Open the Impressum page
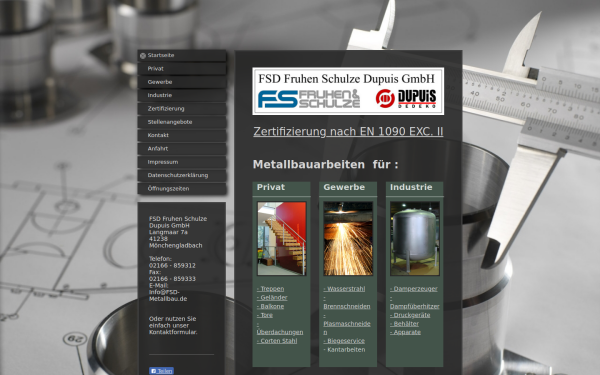 [182, 162]
